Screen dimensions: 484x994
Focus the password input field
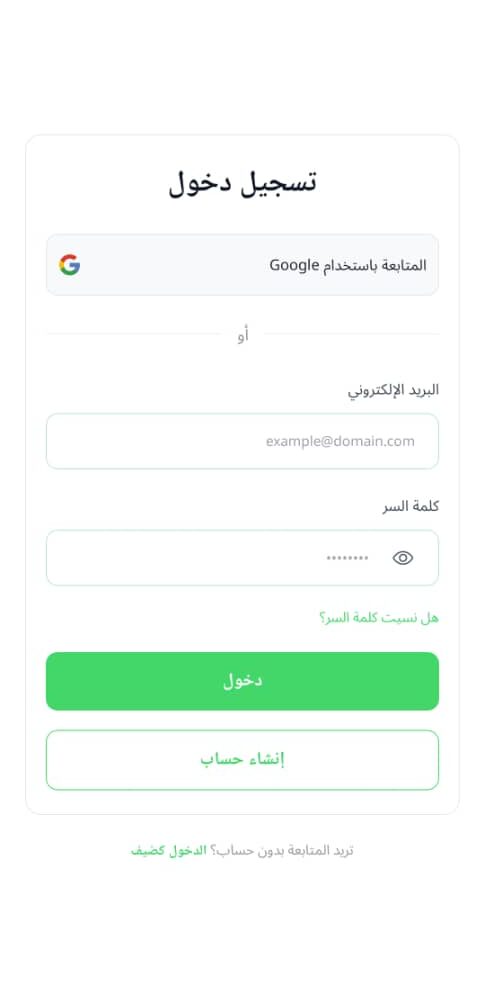tap(242, 558)
